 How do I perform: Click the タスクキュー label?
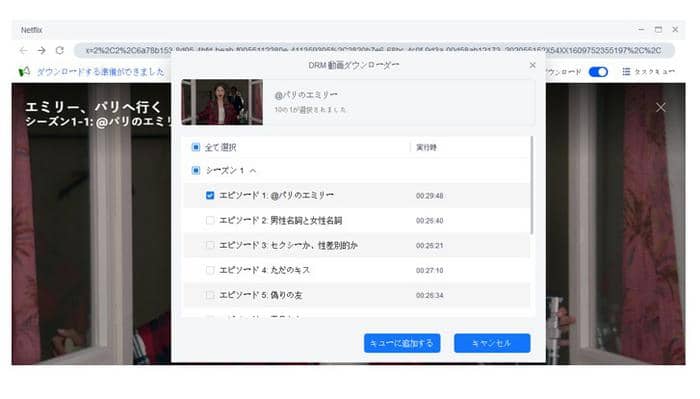pyautogui.click(x=654, y=71)
